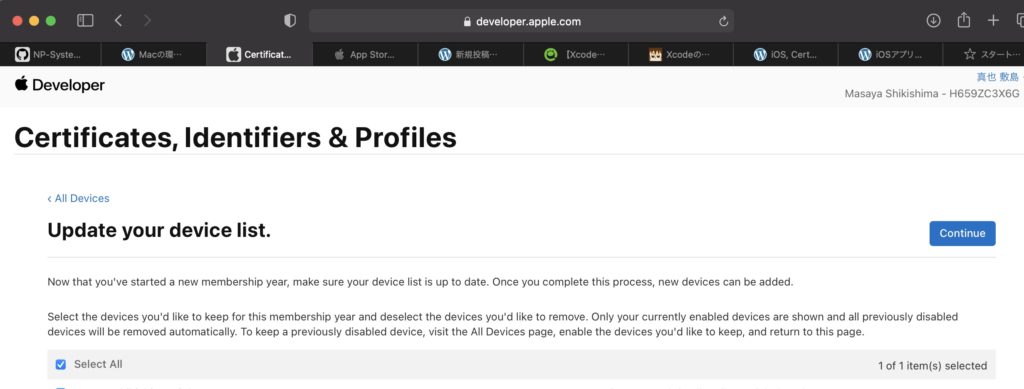Open the Share icon in the toolbar
The width and height of the screenshot is (1024, 389).
pos(963,20)
